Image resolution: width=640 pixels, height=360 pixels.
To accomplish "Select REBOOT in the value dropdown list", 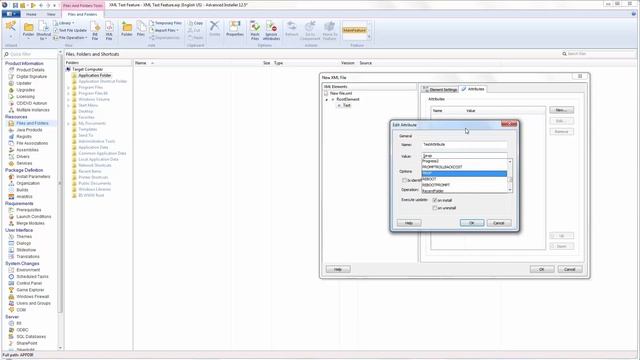I will (464, 179).
